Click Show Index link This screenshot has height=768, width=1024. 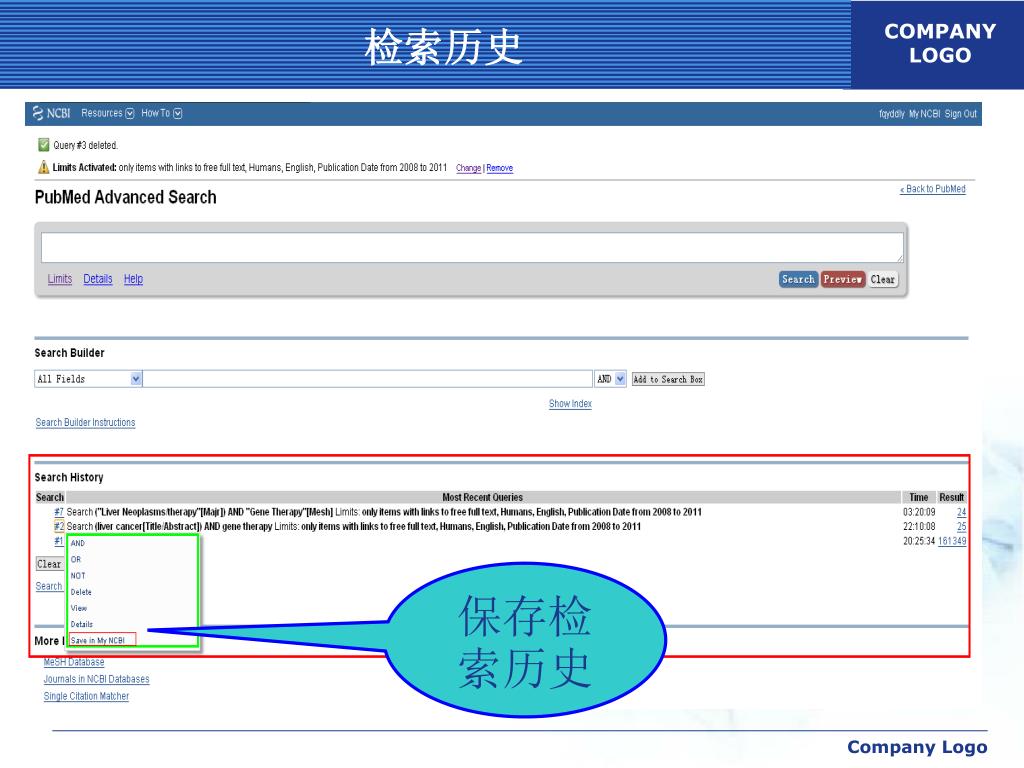coord(570,404)
